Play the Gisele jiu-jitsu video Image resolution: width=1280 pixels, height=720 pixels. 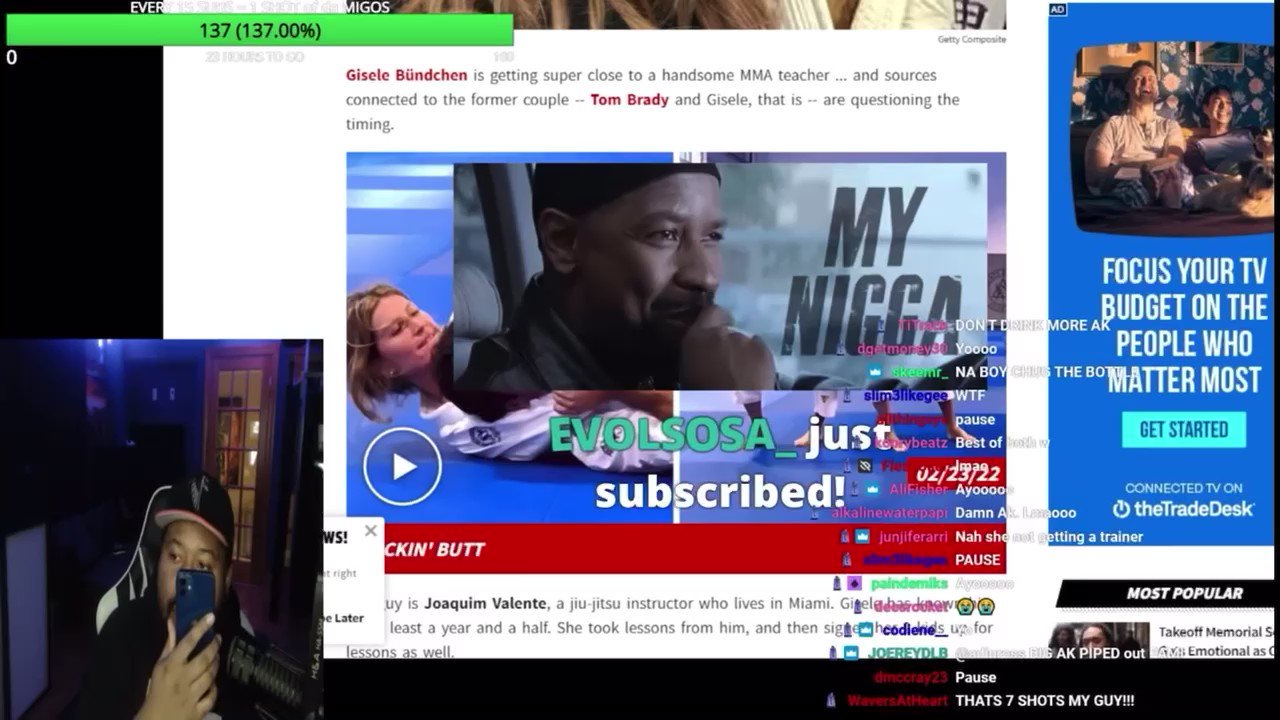402,466
